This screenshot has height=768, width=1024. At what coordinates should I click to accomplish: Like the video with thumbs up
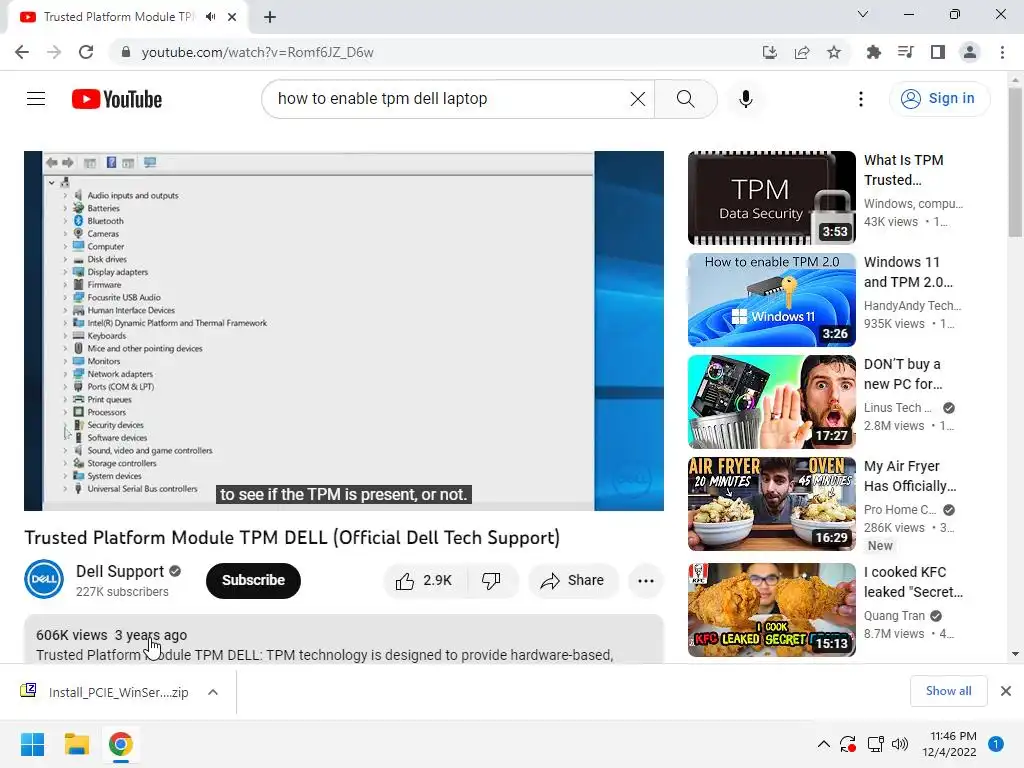[x=424, y=581]
